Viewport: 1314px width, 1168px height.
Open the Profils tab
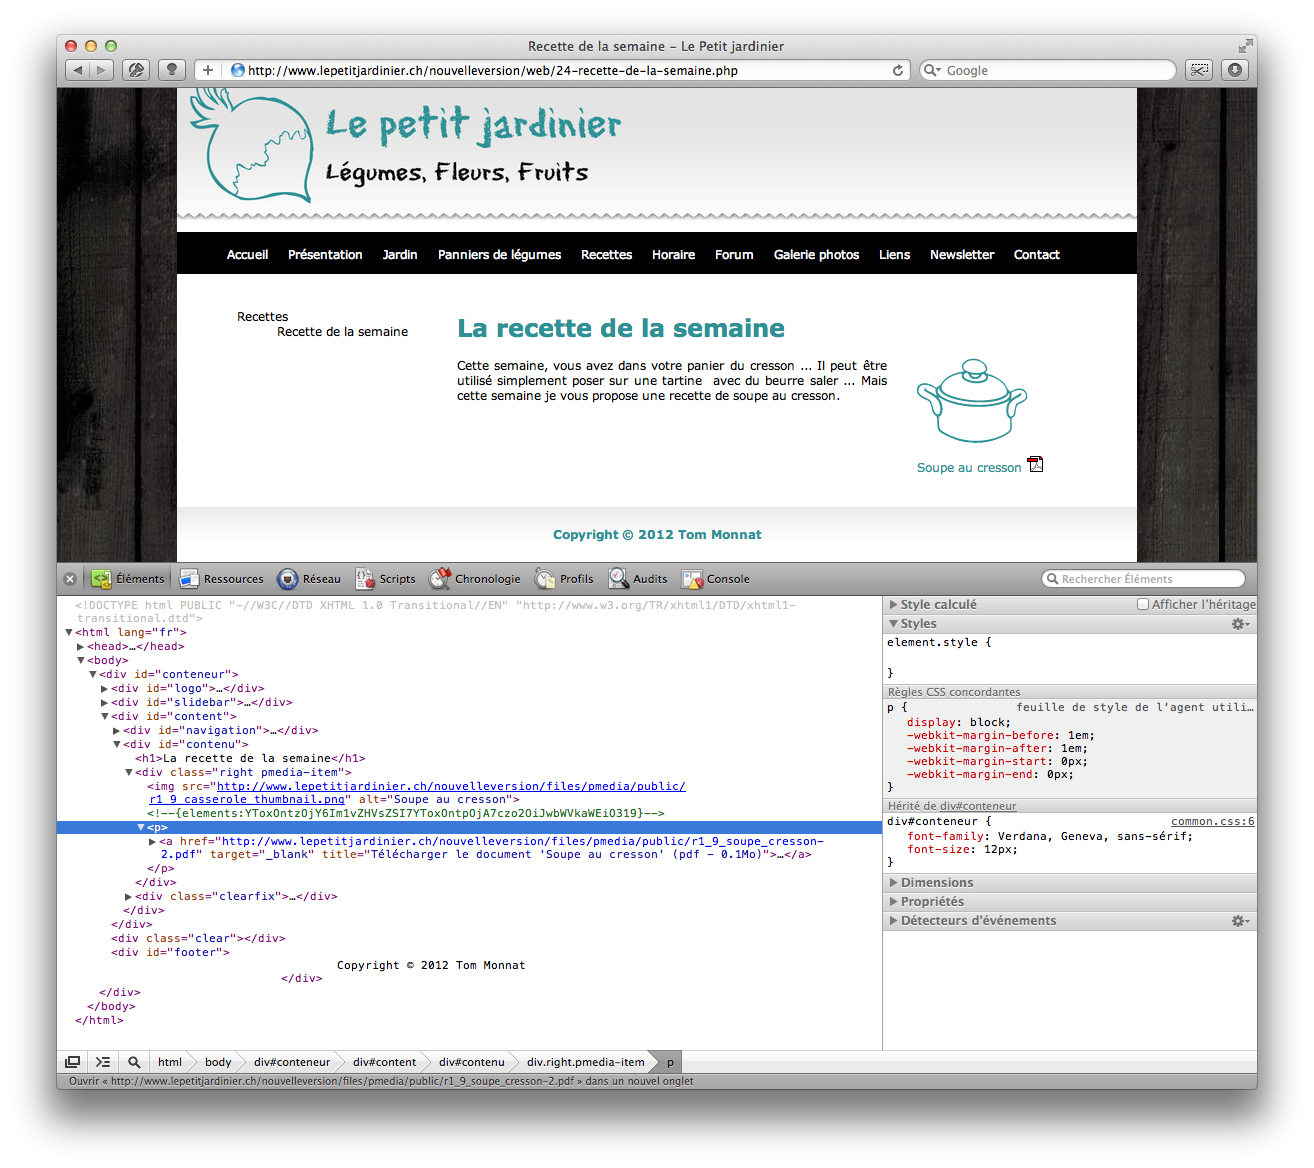click(x=564, y=579)
